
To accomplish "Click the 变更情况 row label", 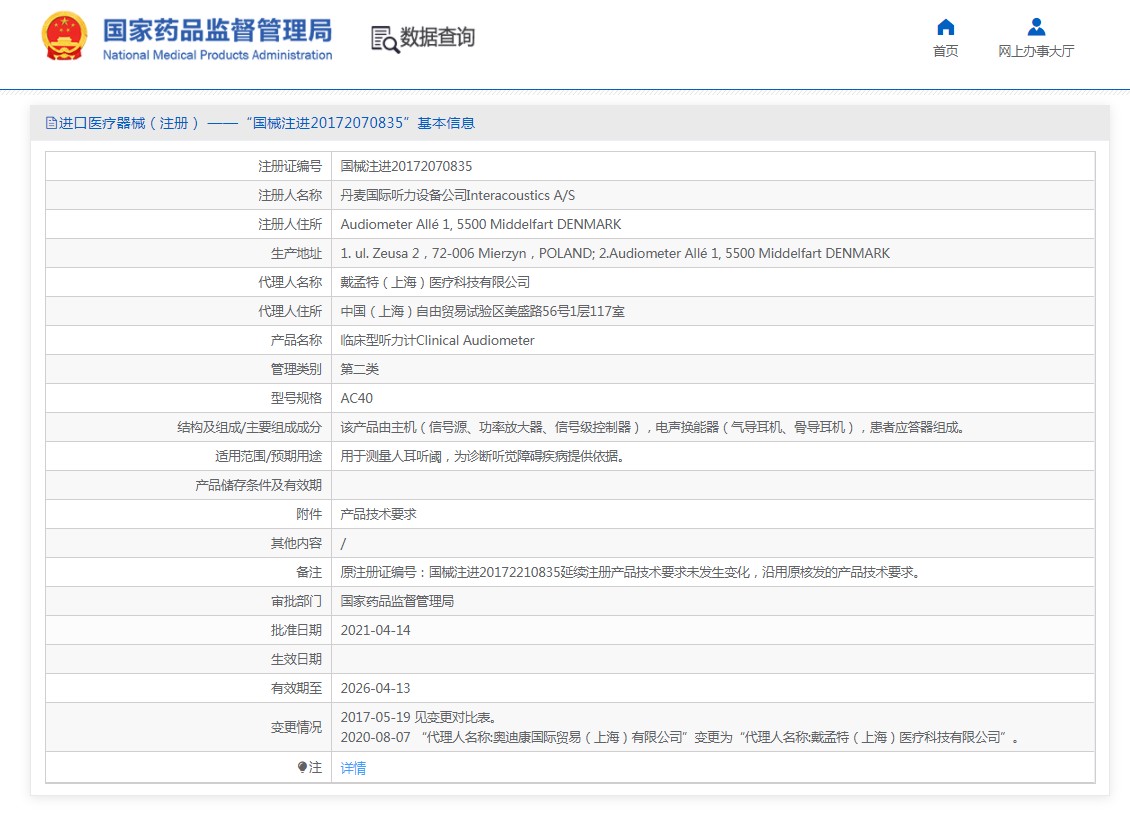I will pyautogui.click(x=296, y=727).
